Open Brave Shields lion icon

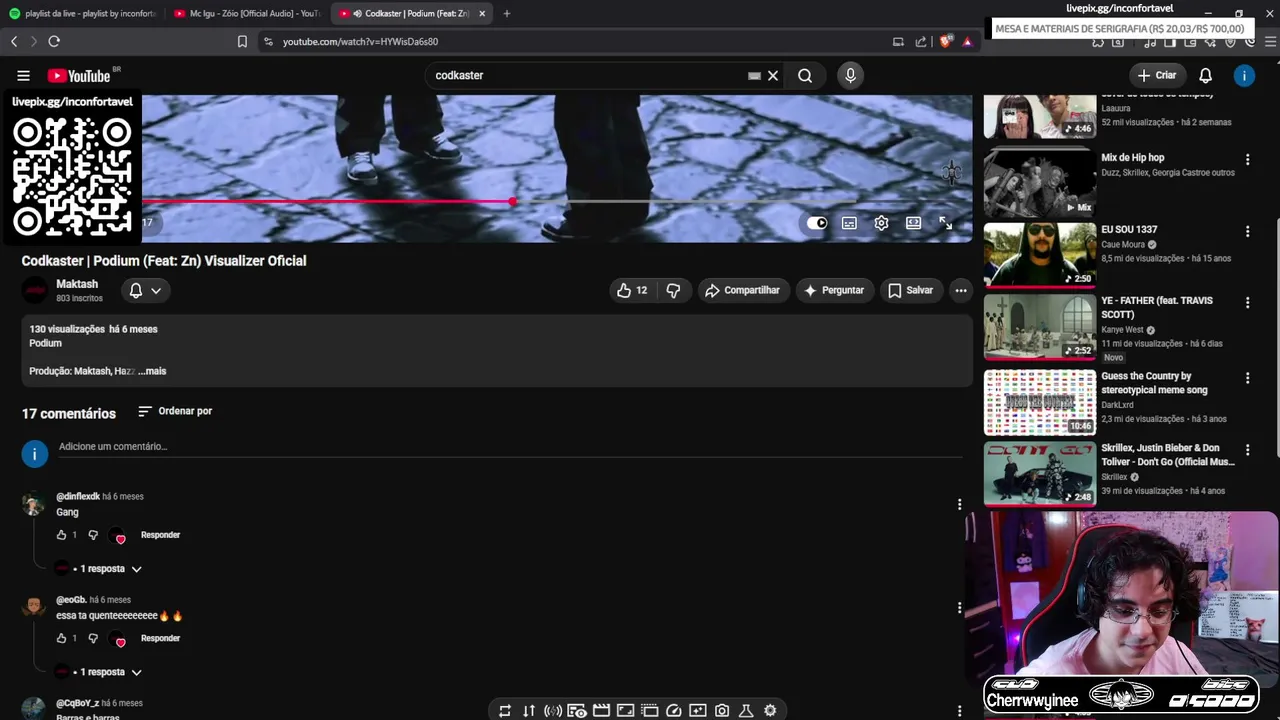pyautogui.click(x=946, y=42)
